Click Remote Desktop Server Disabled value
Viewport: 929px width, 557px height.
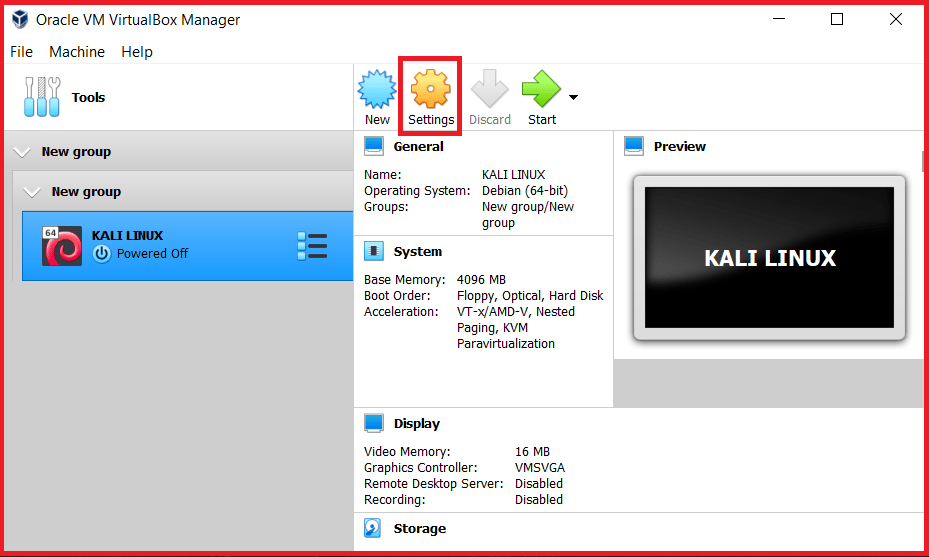coord(539,484)
